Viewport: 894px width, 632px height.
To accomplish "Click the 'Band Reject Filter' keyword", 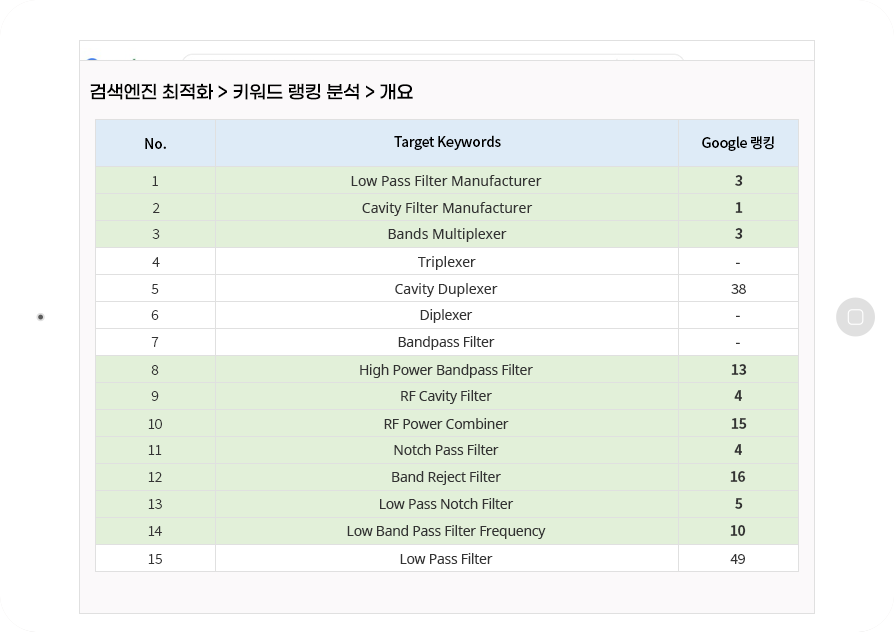I will point(446,477).
